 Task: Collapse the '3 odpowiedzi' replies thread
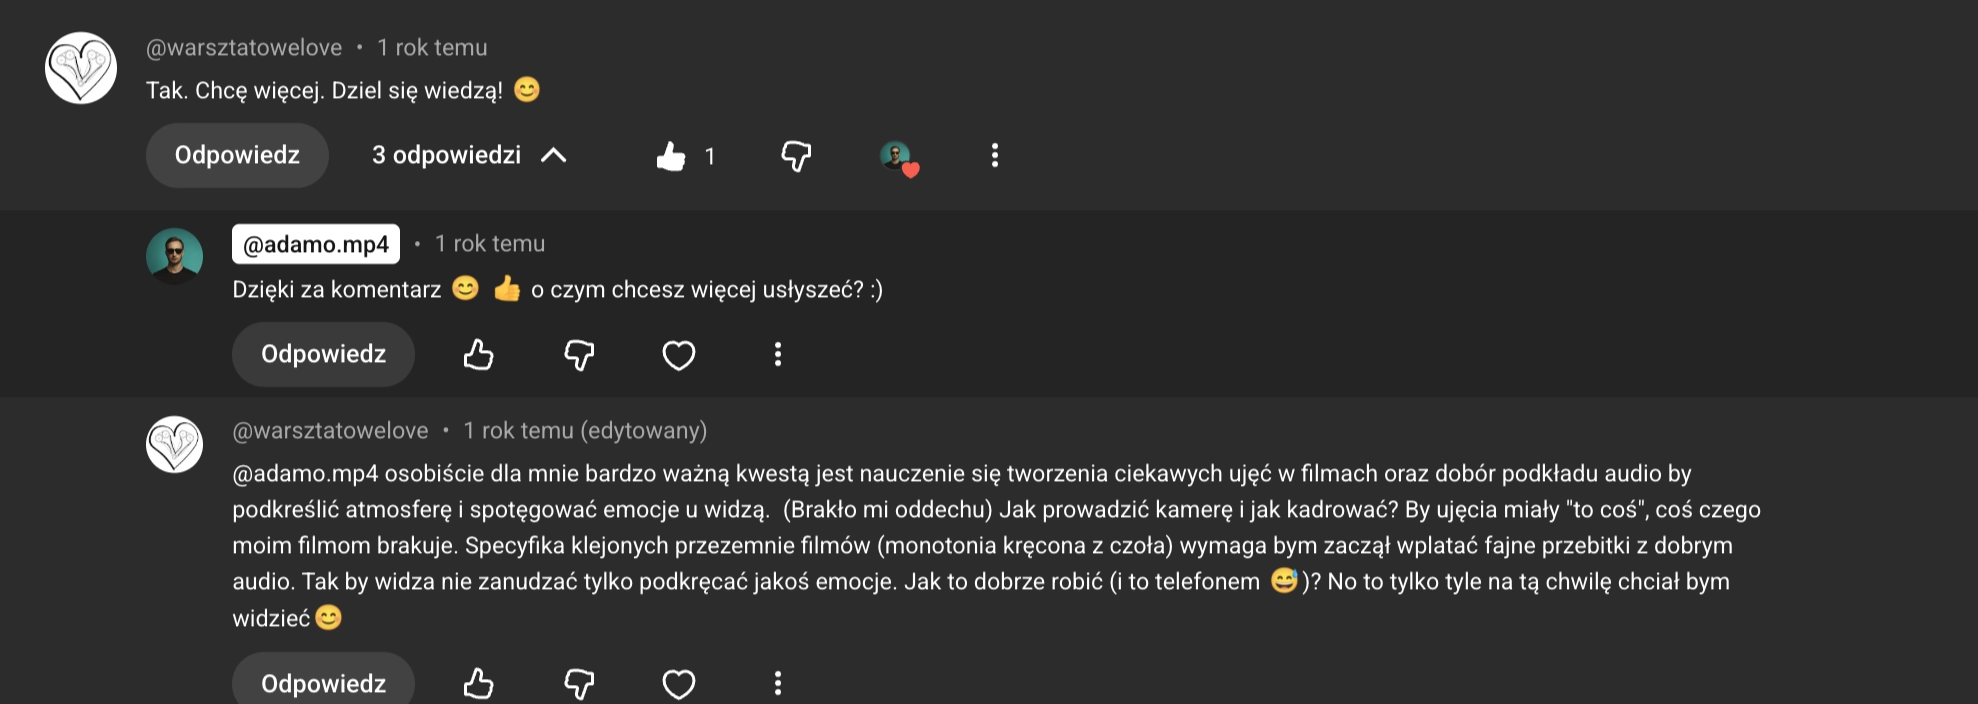tap(467, 156)
